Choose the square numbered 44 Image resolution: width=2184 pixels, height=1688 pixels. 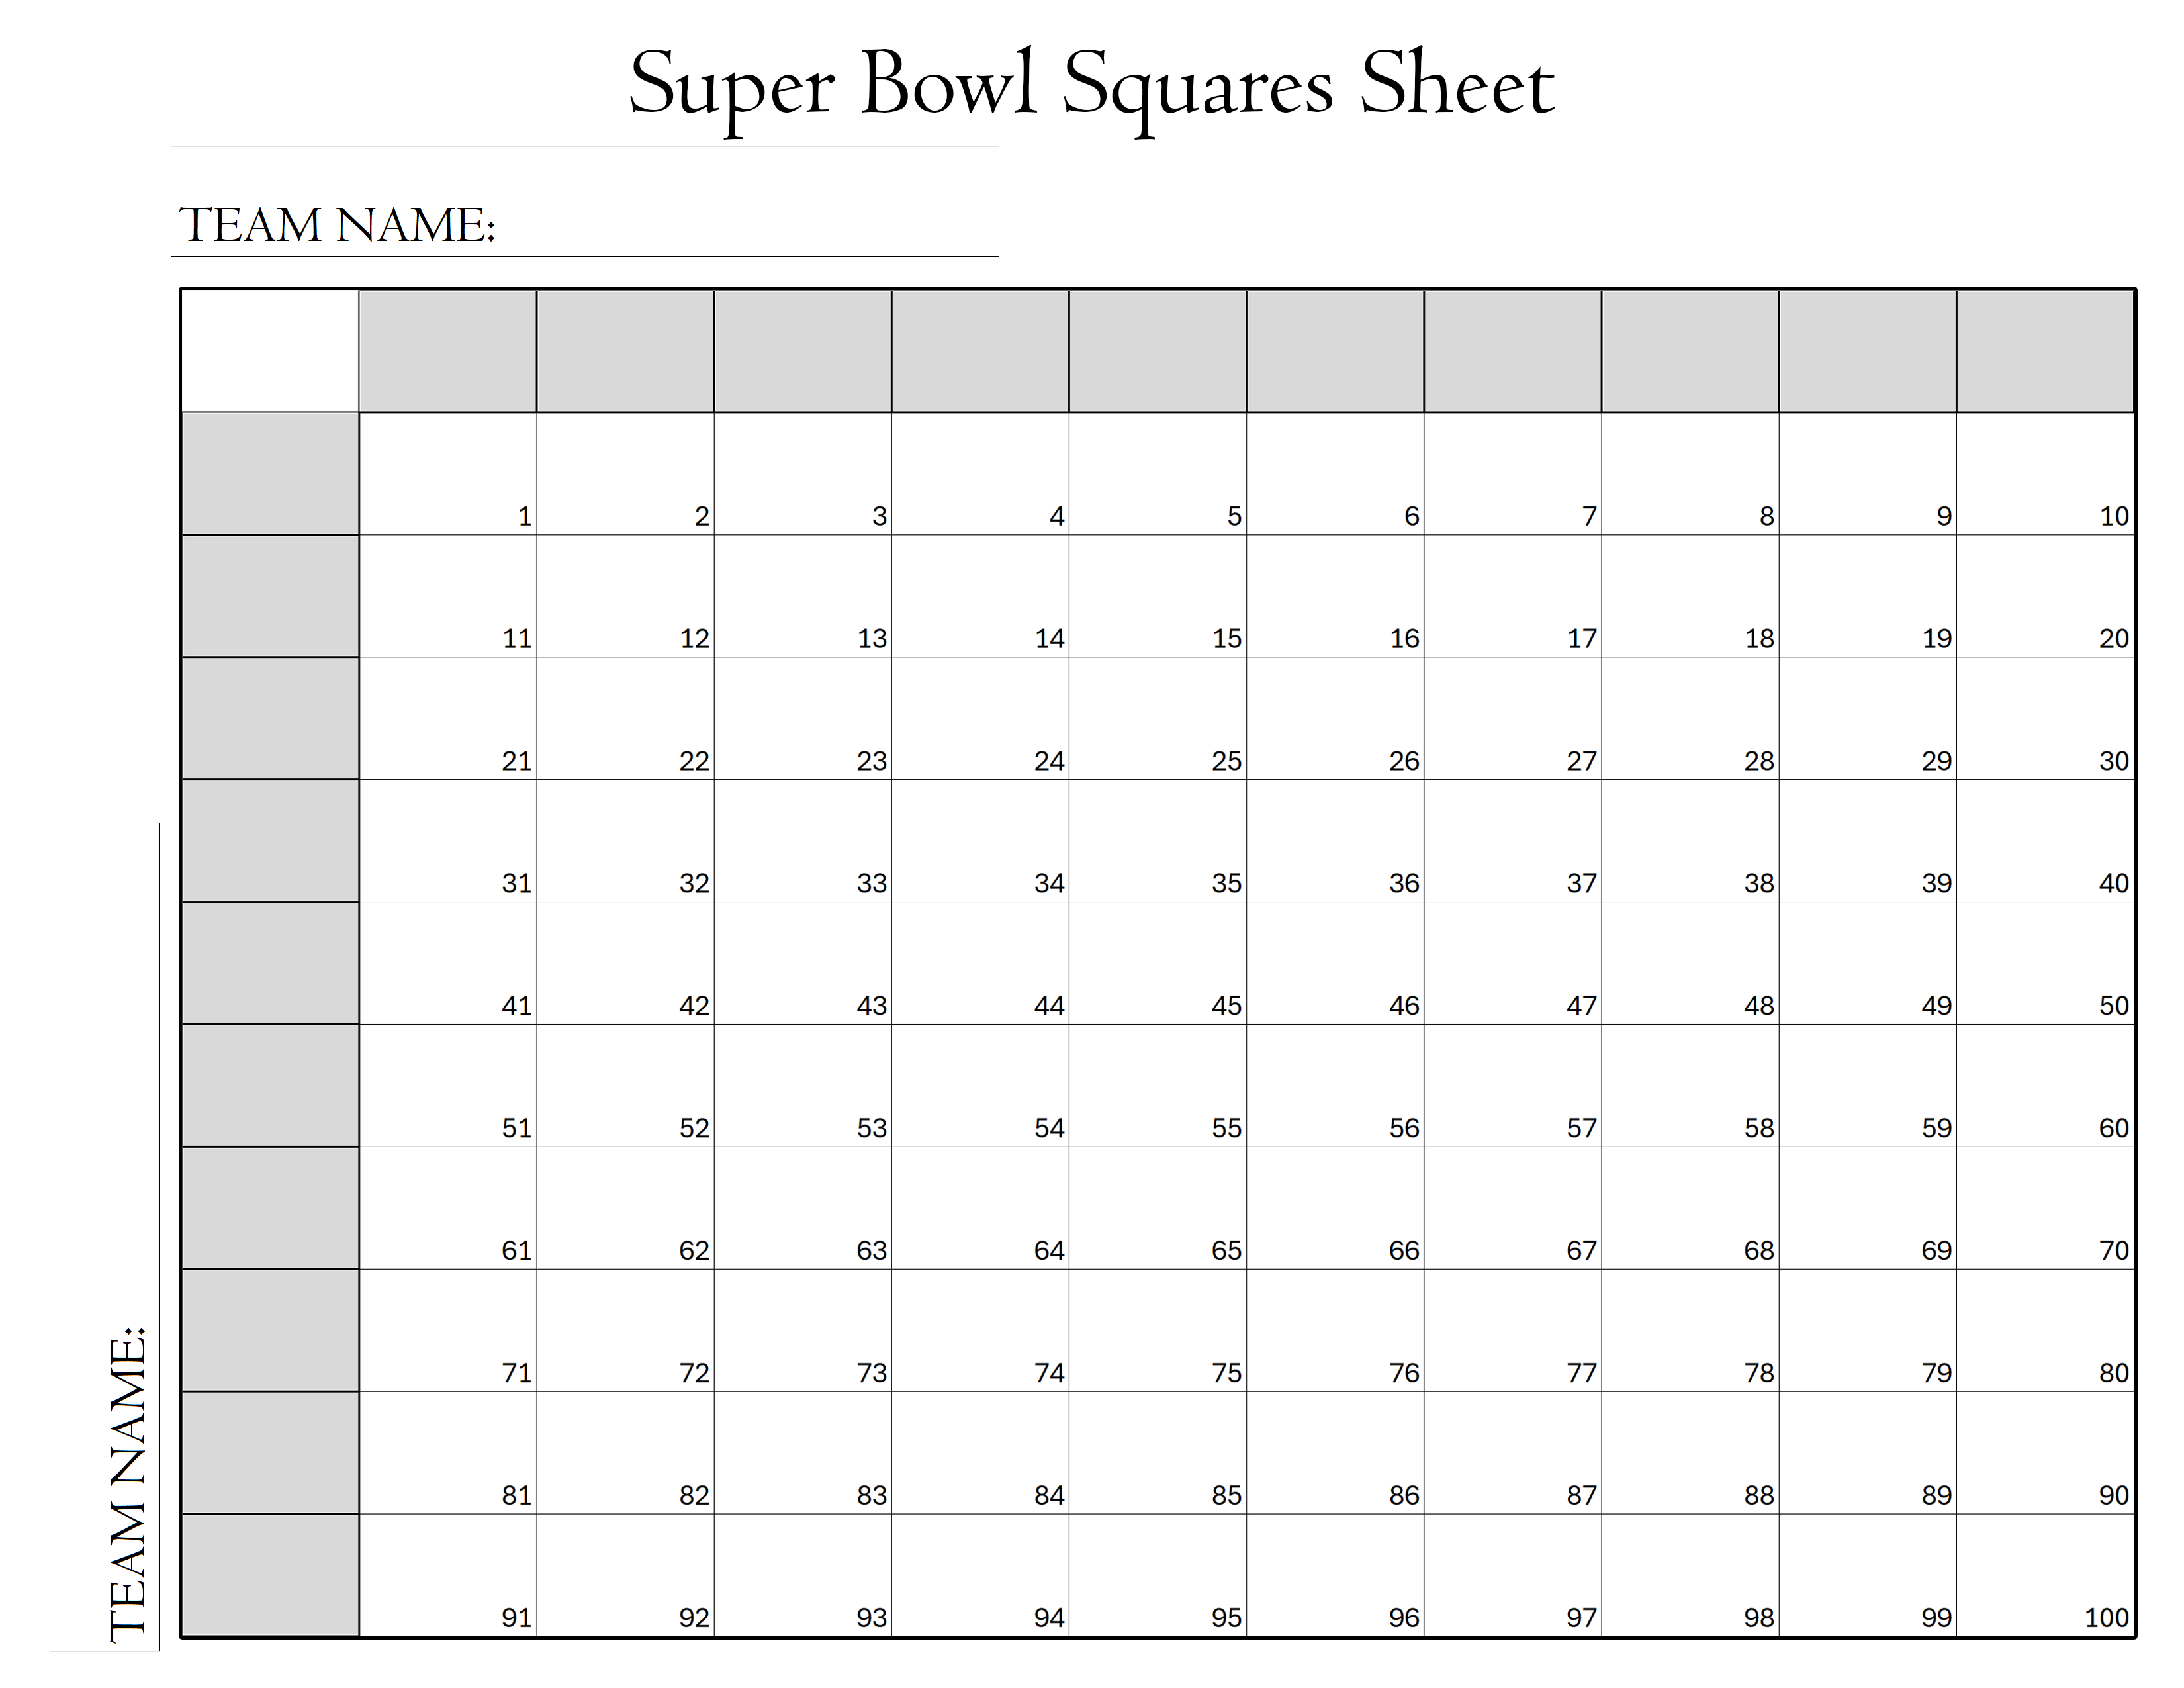(980, 963)
